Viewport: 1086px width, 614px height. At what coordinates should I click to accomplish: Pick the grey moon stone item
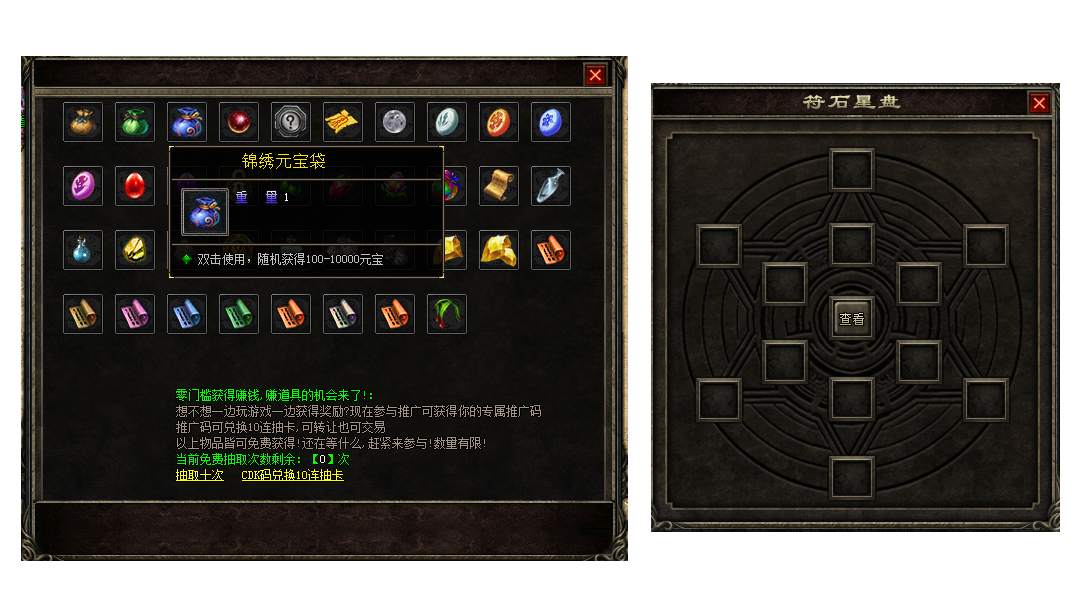395,122
